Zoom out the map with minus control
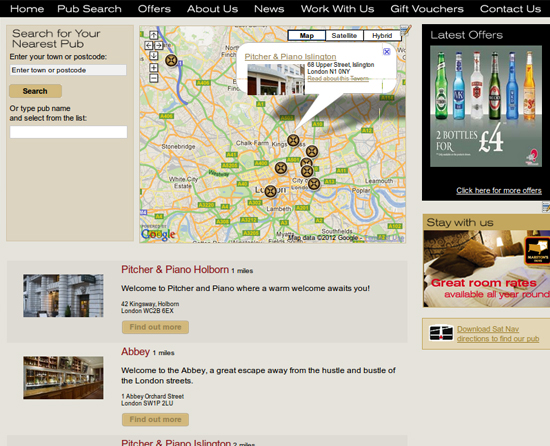Screen dimensions: 550x446 154,78
